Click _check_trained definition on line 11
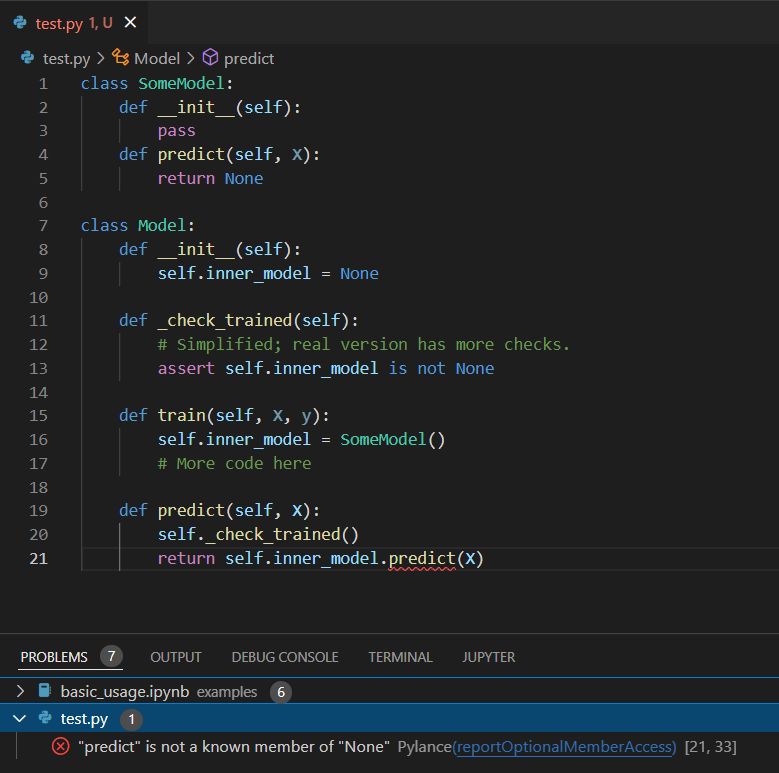Screen dimensions: 779x773 pyautogui.click(x=225, y=320)
